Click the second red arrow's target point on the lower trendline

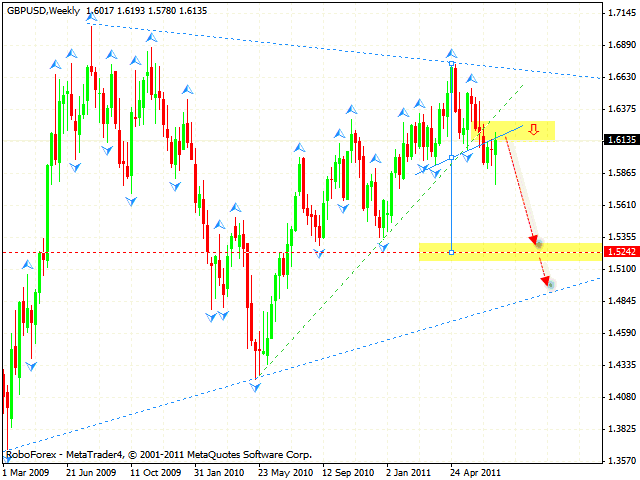(551, 285)
